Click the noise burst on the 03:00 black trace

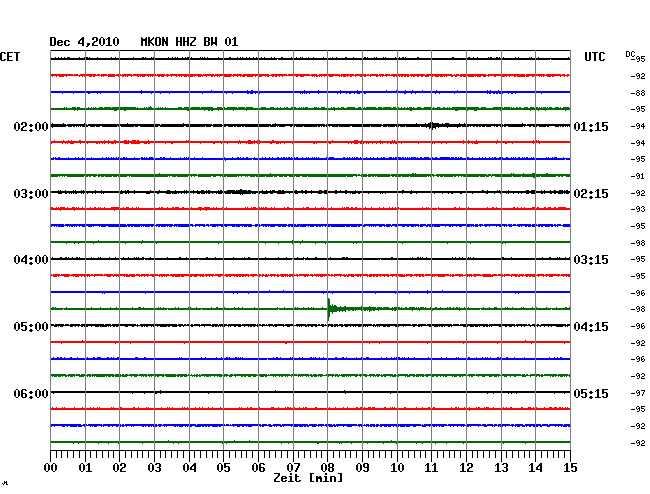(240, 192)
